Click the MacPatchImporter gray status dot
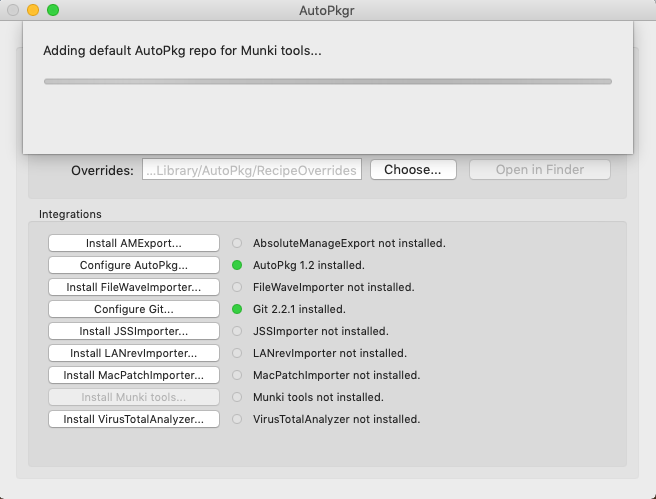The height and width of the screenshot is (499, 656). 237,375
